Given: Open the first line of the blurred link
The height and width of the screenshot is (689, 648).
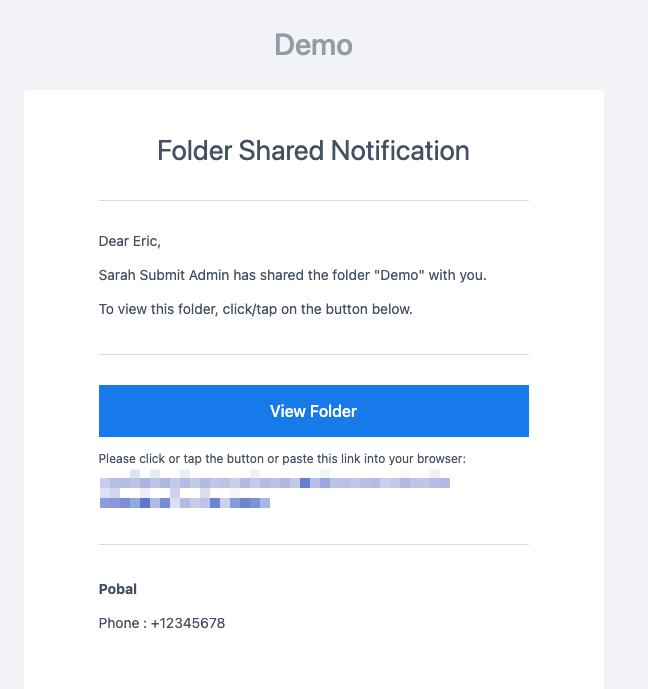Looking at the screenshot, I should click(x=274, y=483).
